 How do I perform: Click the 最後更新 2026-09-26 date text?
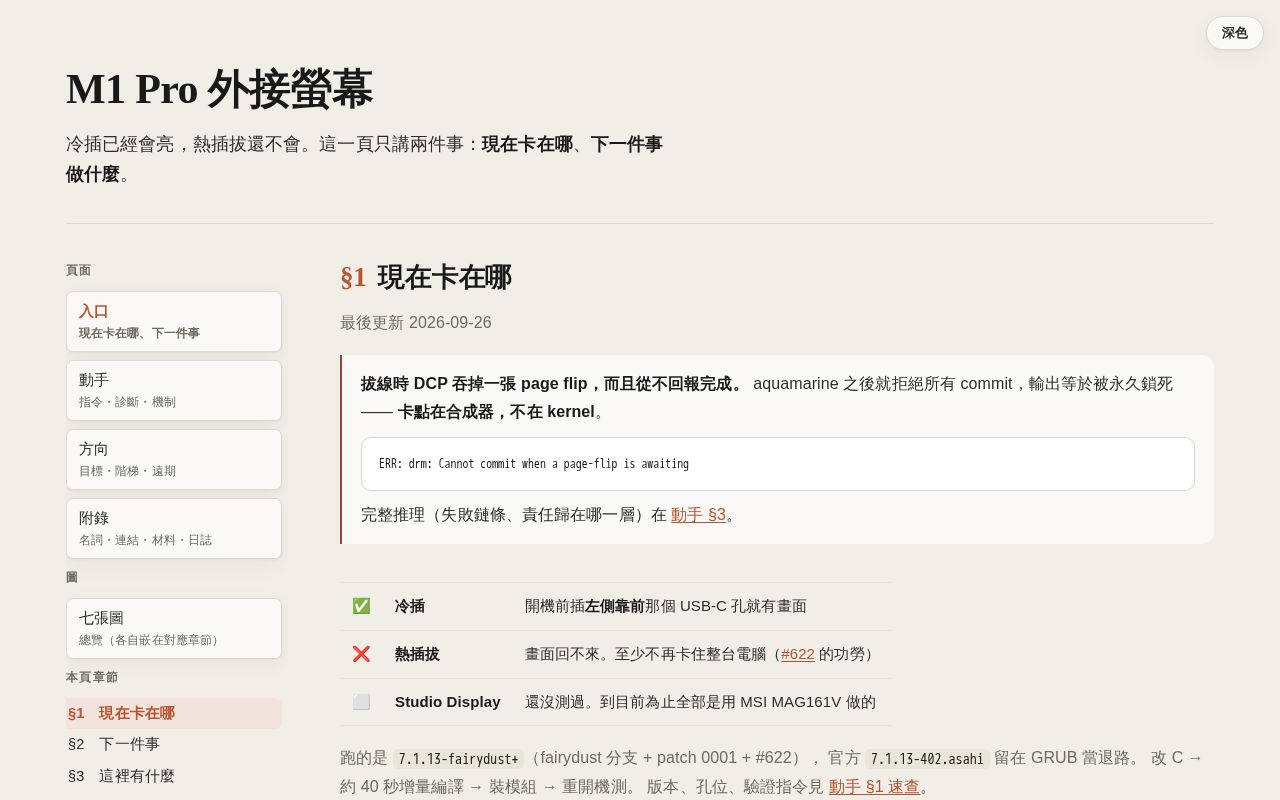point(416,323)
